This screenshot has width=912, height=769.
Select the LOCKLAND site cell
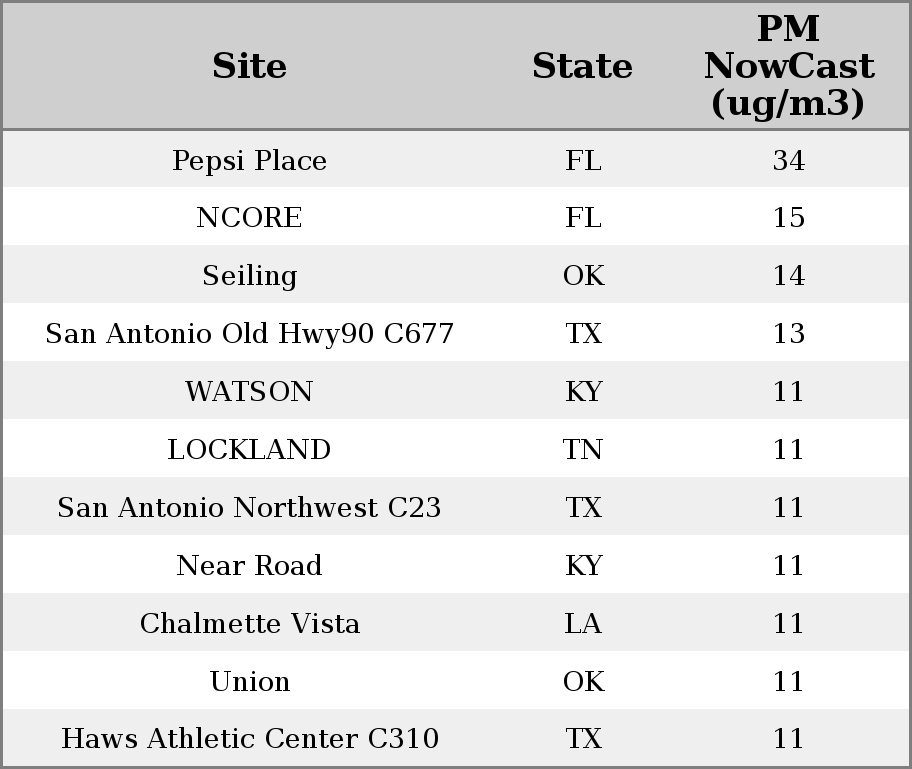pos(249,449)
